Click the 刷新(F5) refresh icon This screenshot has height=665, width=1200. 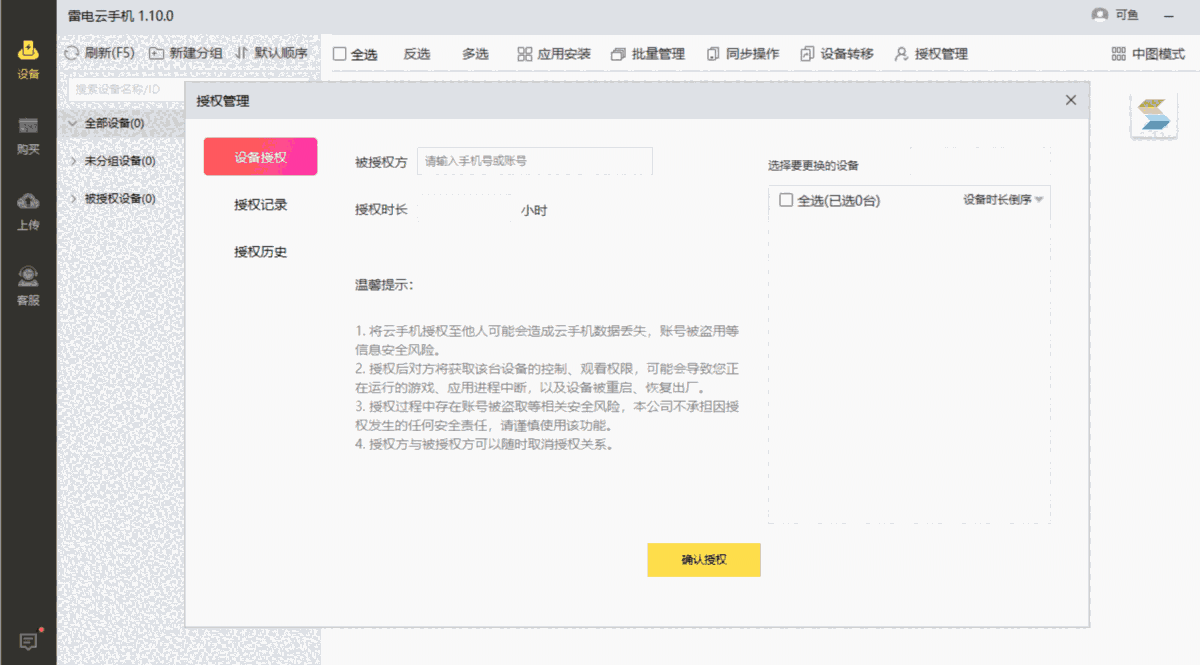pyautogui.click(x=72, y=54)
